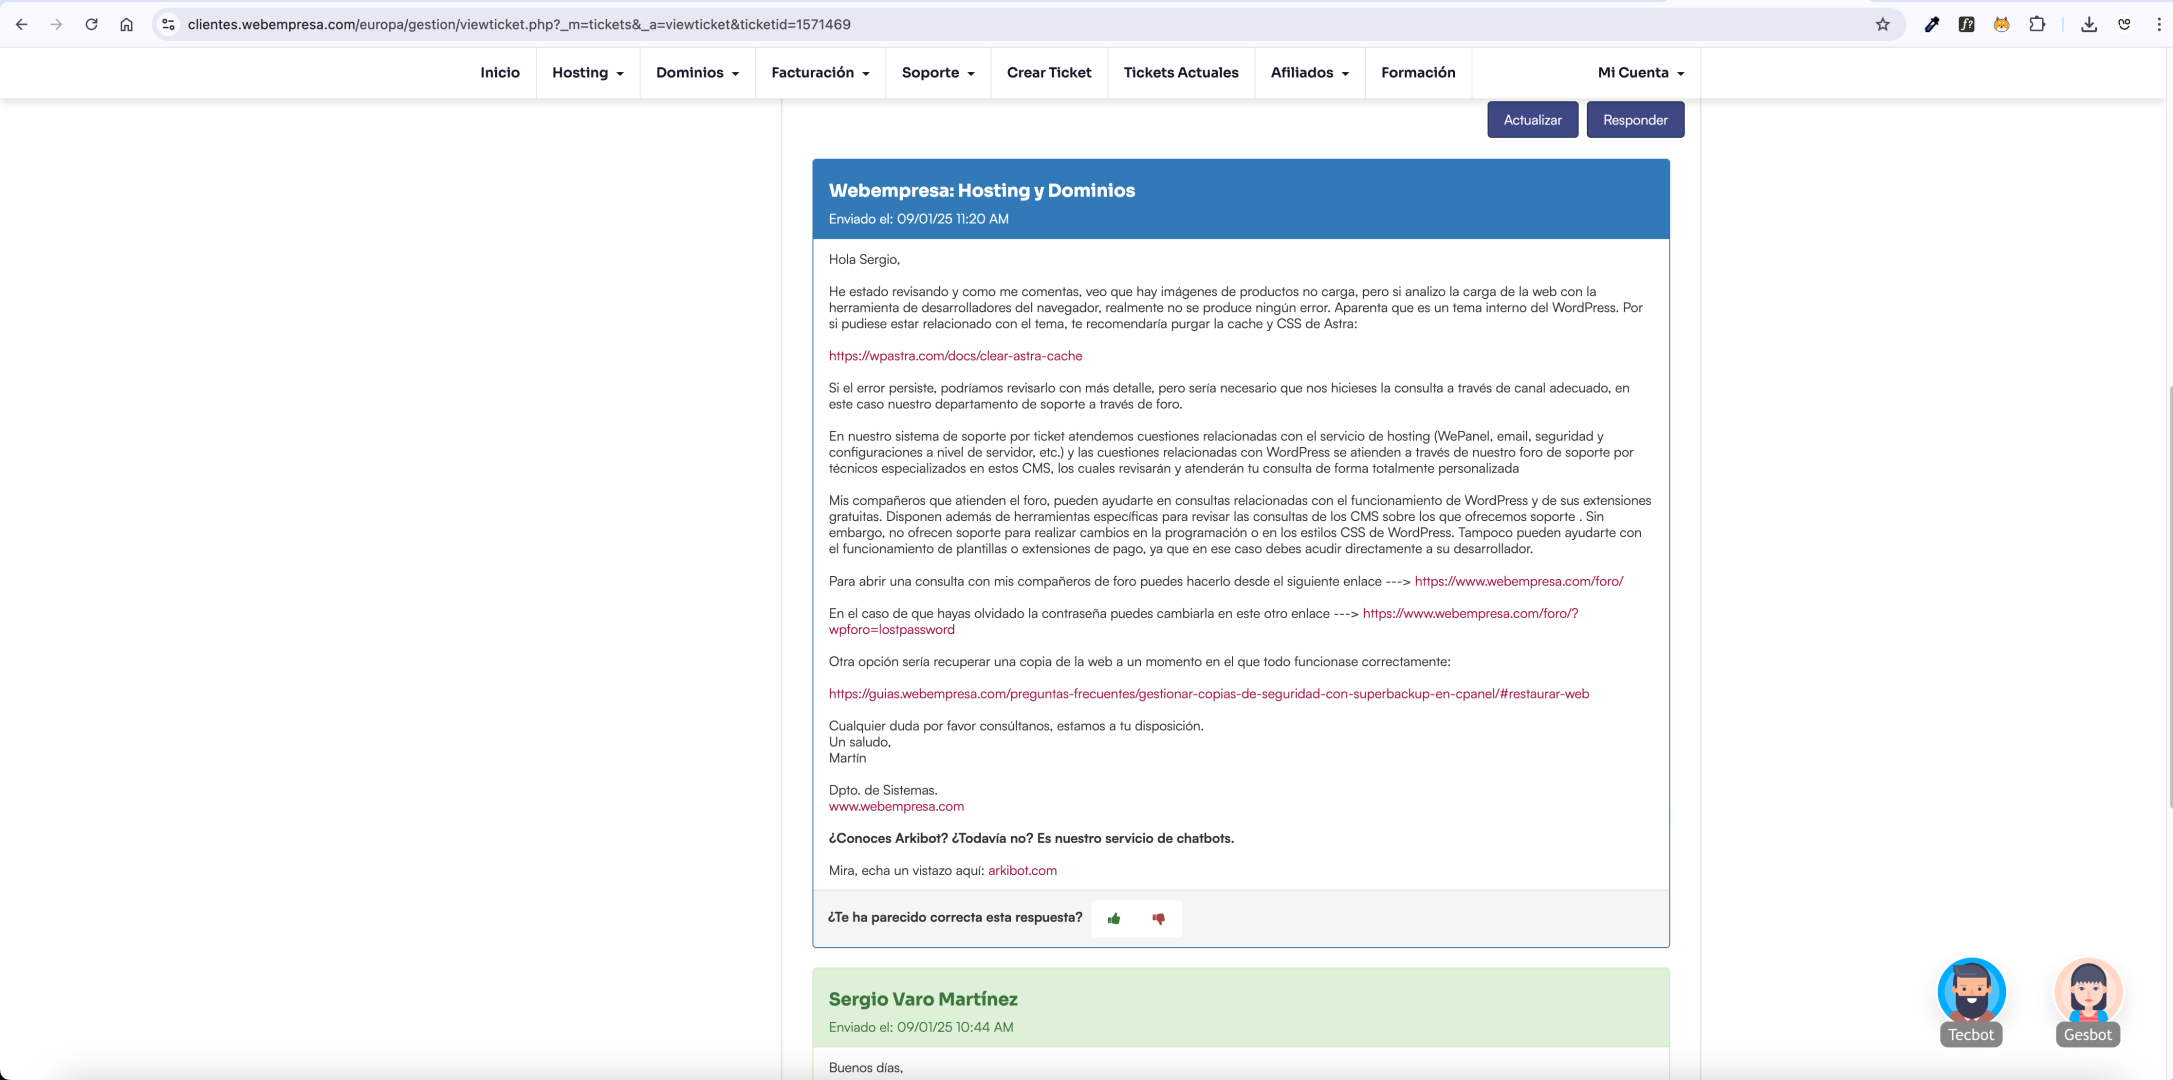This screenshot has height=1080, width=2173.
Task: Click the ¿Te ha parecido correcta esta respuesta? text
Action: coord(955,917)
